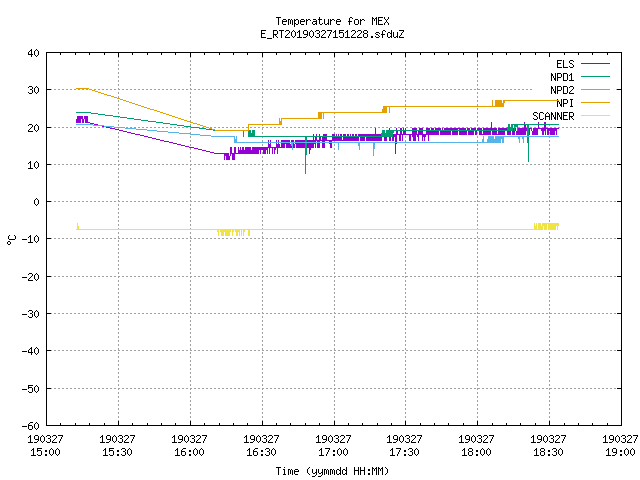
Task: Click the y-axis label 10
Action: (33, 165)
